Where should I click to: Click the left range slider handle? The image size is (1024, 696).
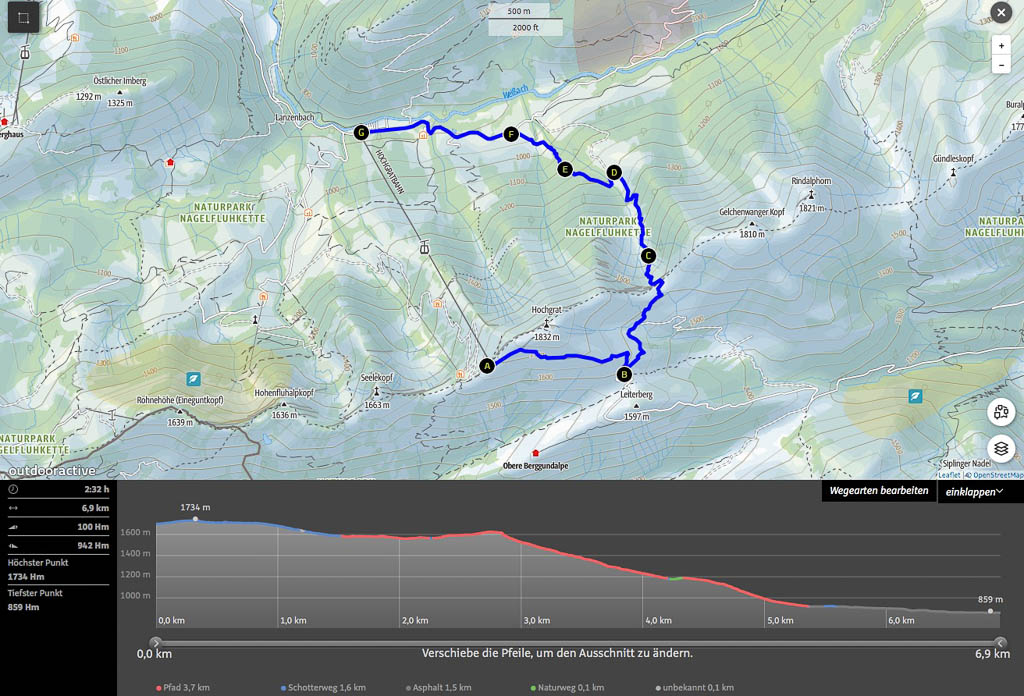(x=155, y=643)
